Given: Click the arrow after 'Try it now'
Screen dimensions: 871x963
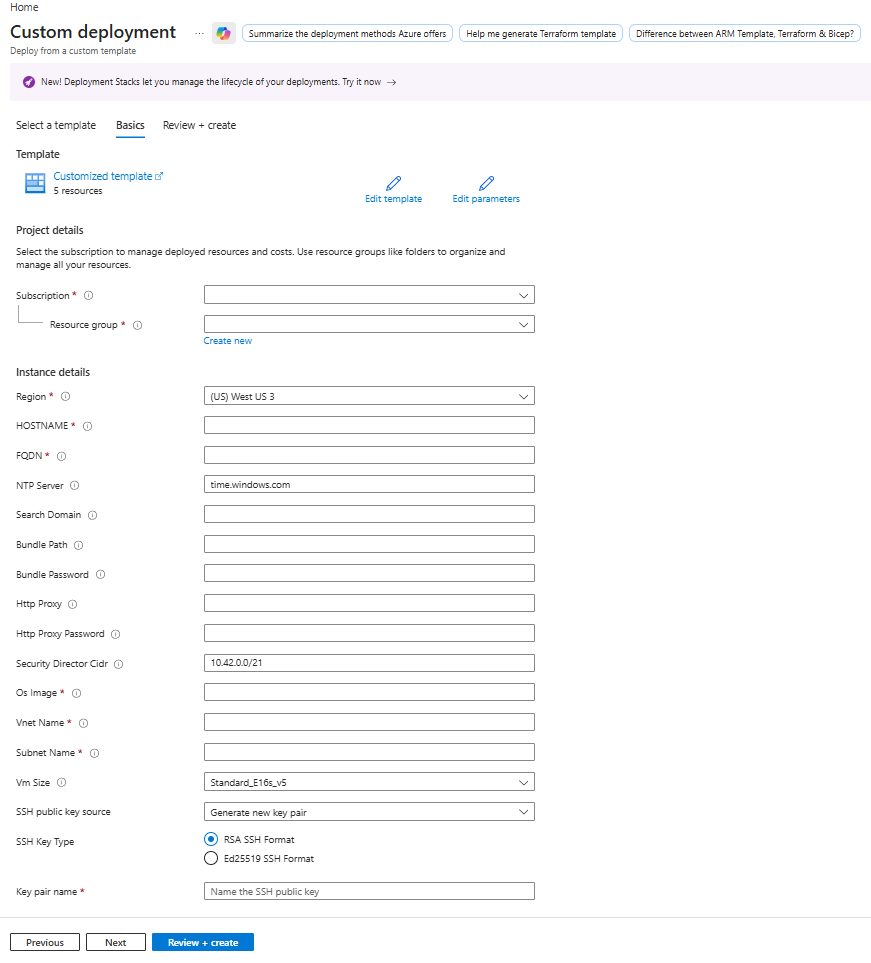Looking at the screenshot, I should (391, 82).
